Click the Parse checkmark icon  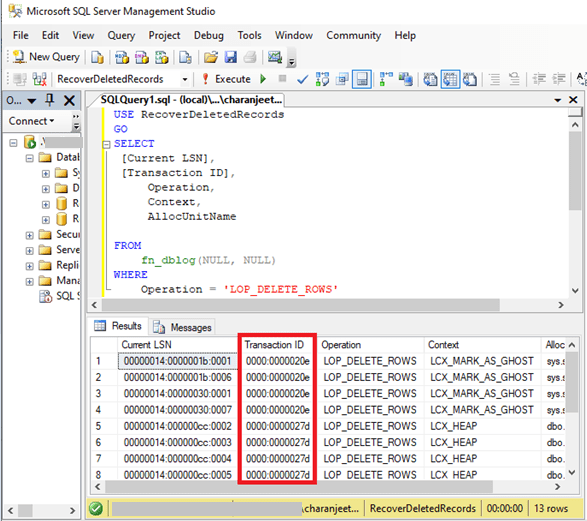tap(302, 79)
